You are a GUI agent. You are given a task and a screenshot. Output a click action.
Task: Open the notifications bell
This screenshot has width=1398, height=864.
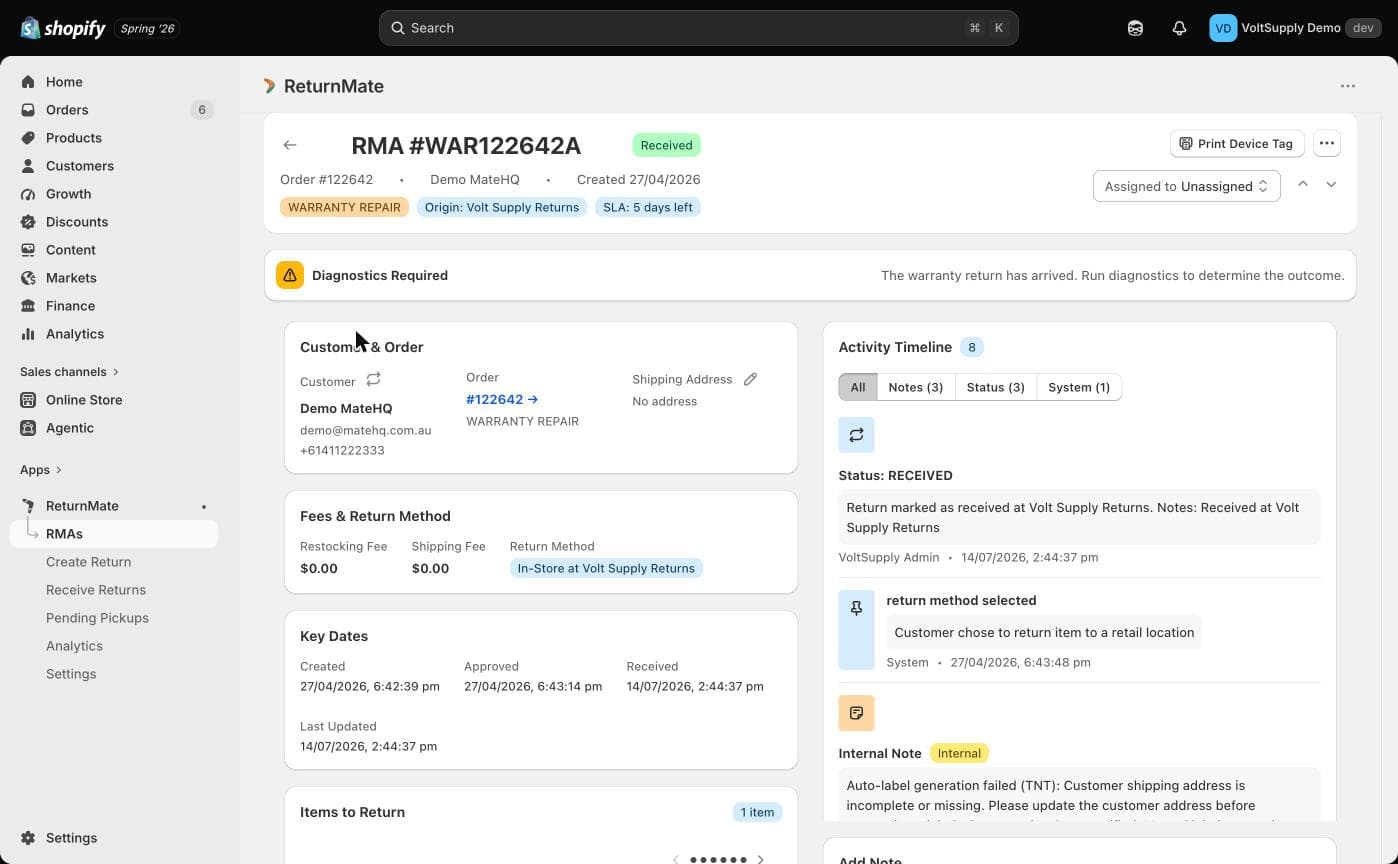click(x=1179, y=28)
